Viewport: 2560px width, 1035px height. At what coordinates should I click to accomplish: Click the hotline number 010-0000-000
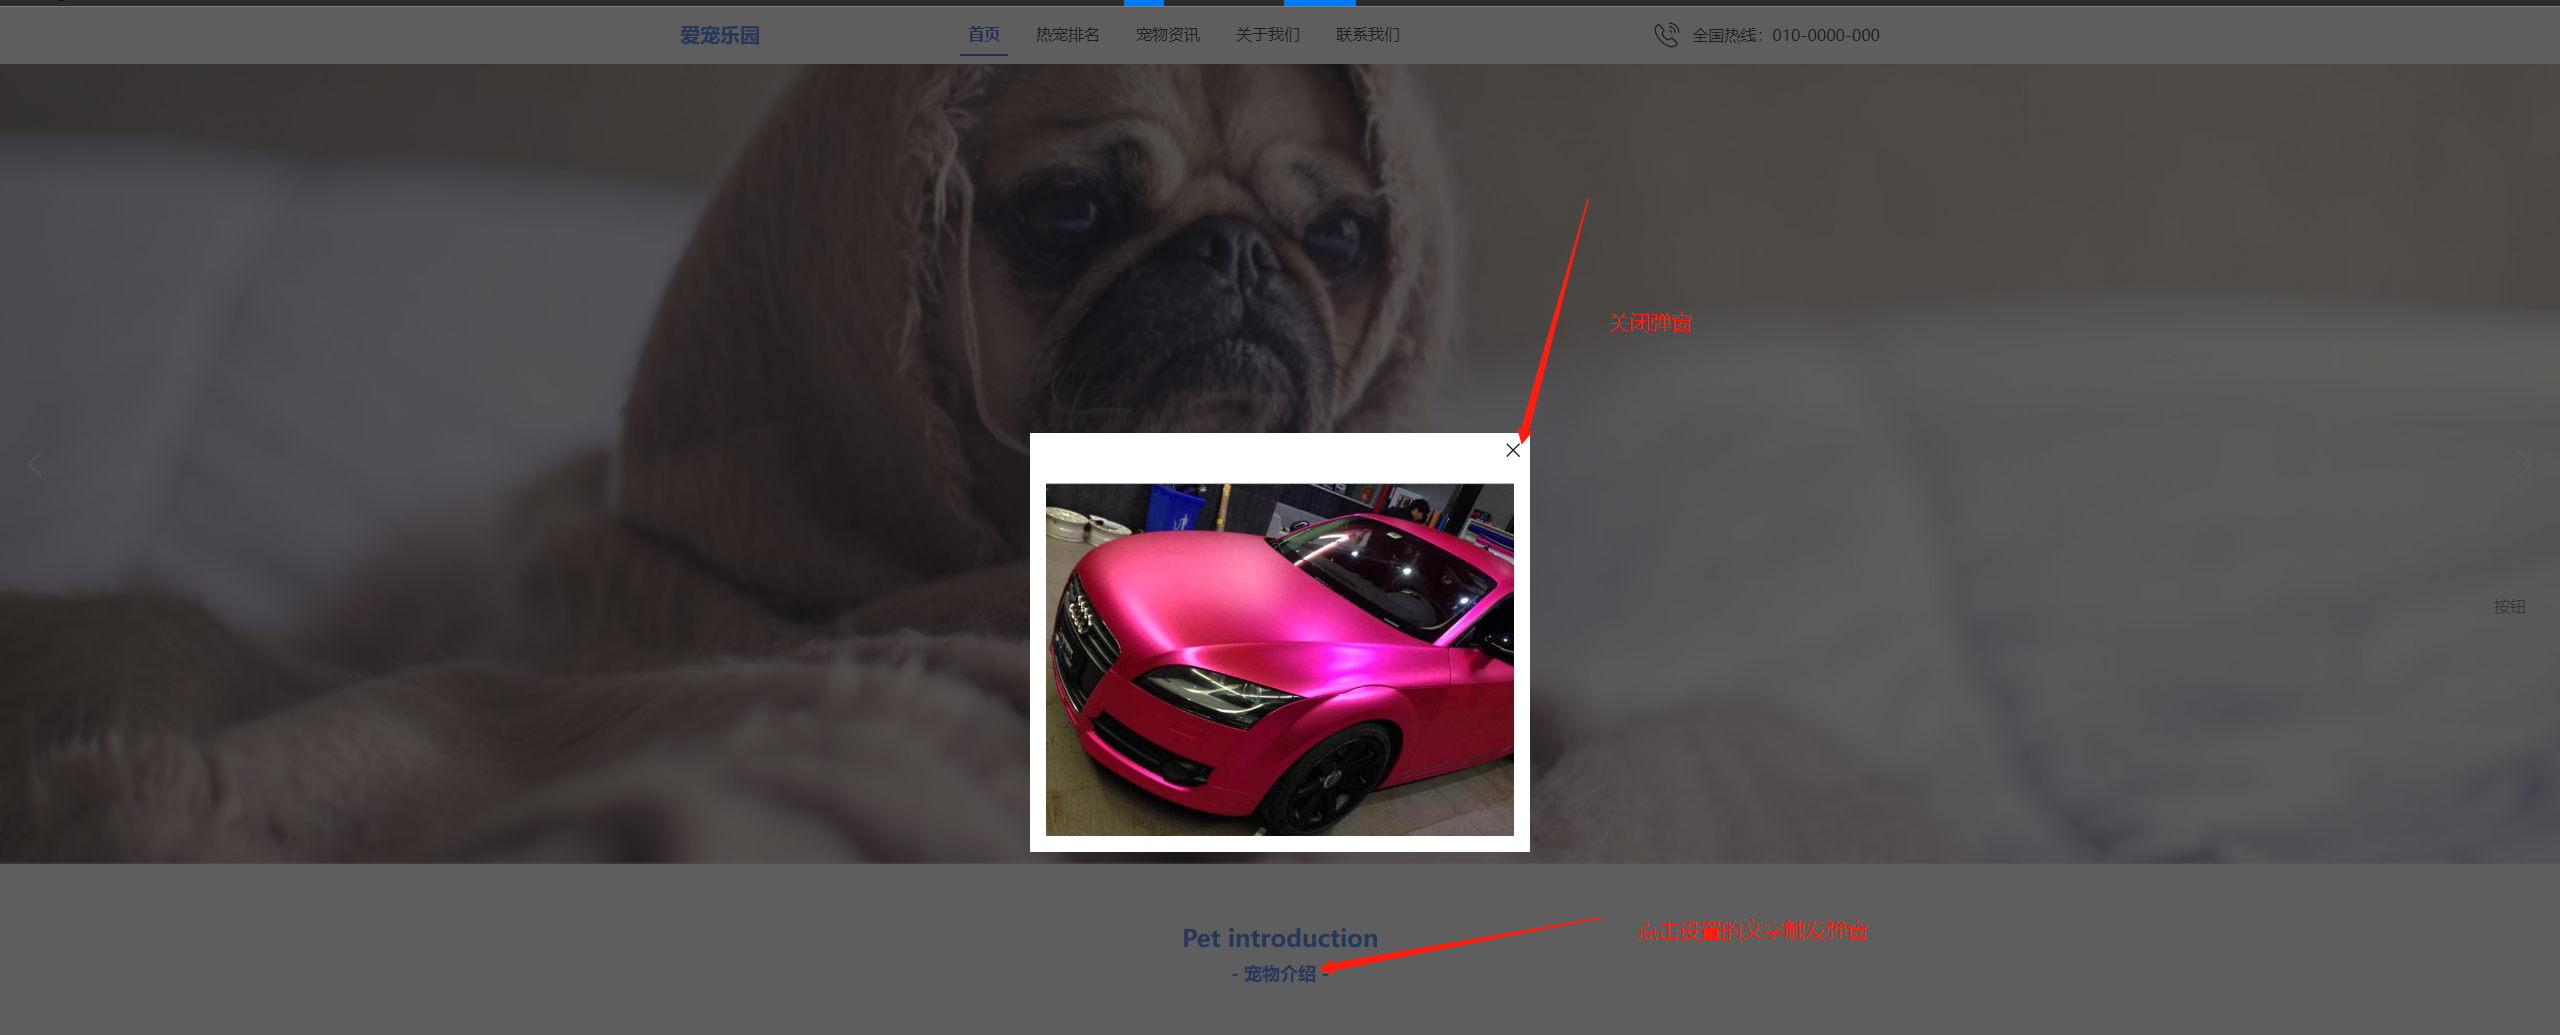[1826, 35]
